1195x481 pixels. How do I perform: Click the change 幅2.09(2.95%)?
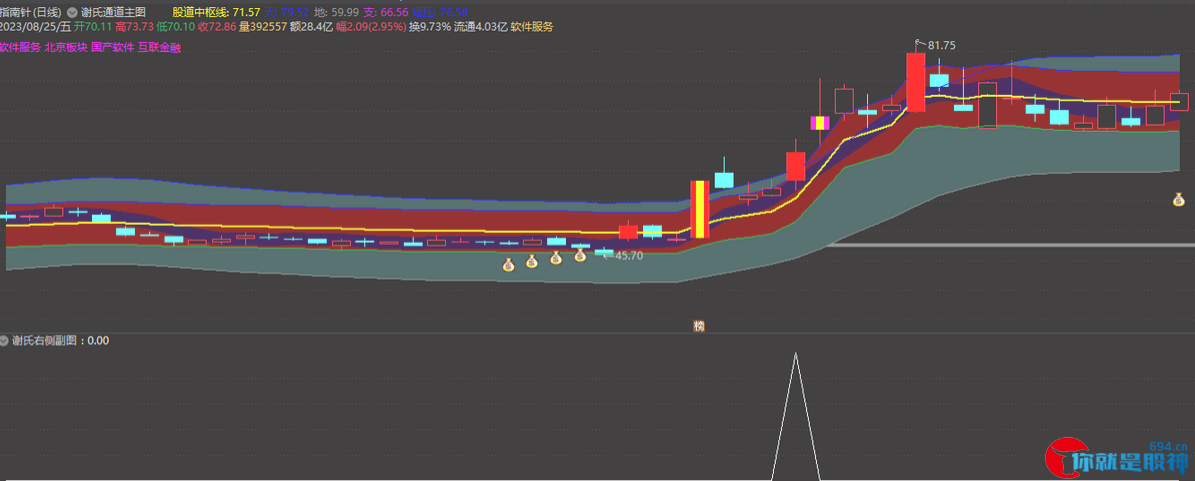tap(371, 27)
